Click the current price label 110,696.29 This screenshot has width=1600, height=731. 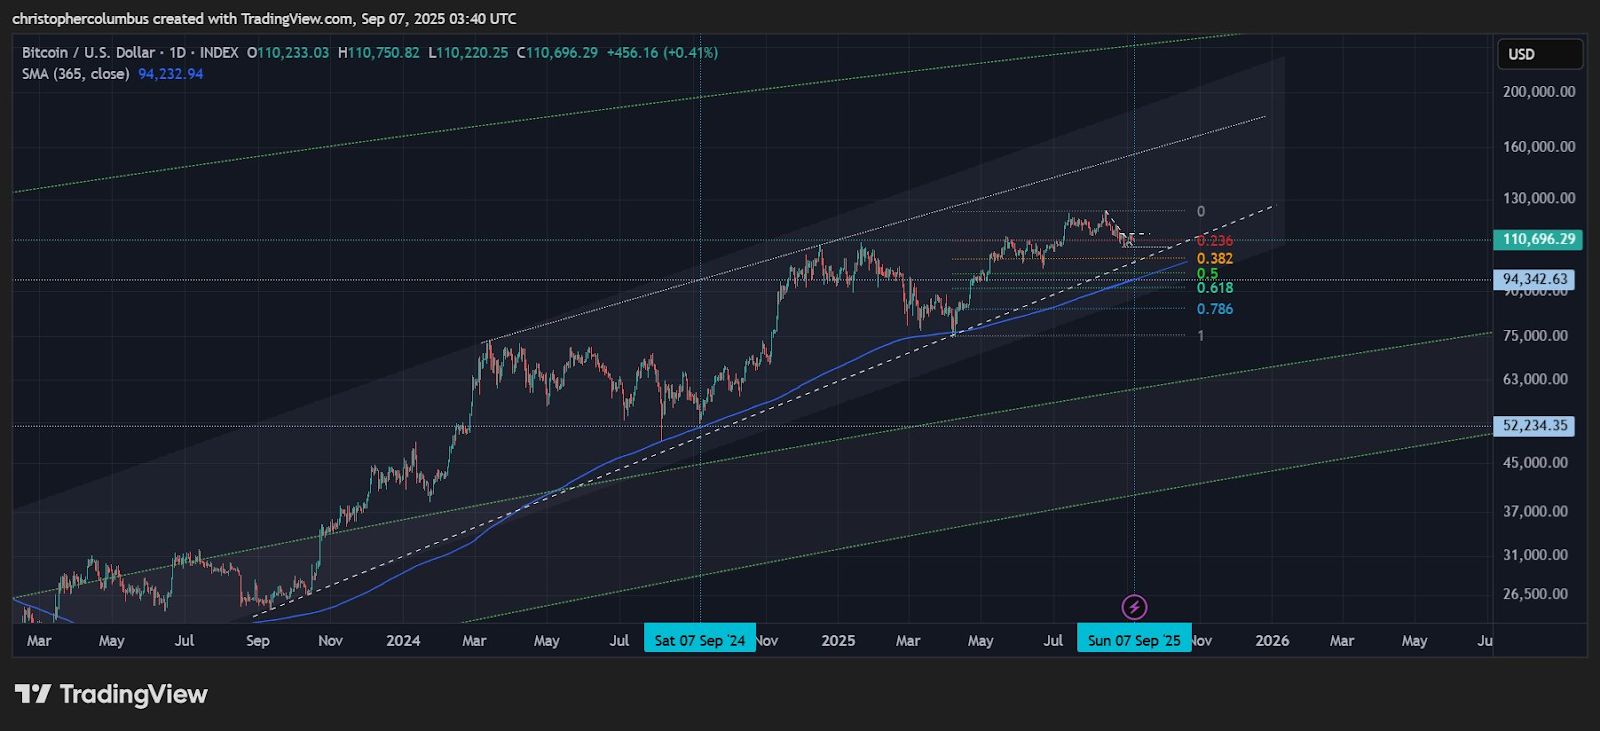(x=1538, y=239)
